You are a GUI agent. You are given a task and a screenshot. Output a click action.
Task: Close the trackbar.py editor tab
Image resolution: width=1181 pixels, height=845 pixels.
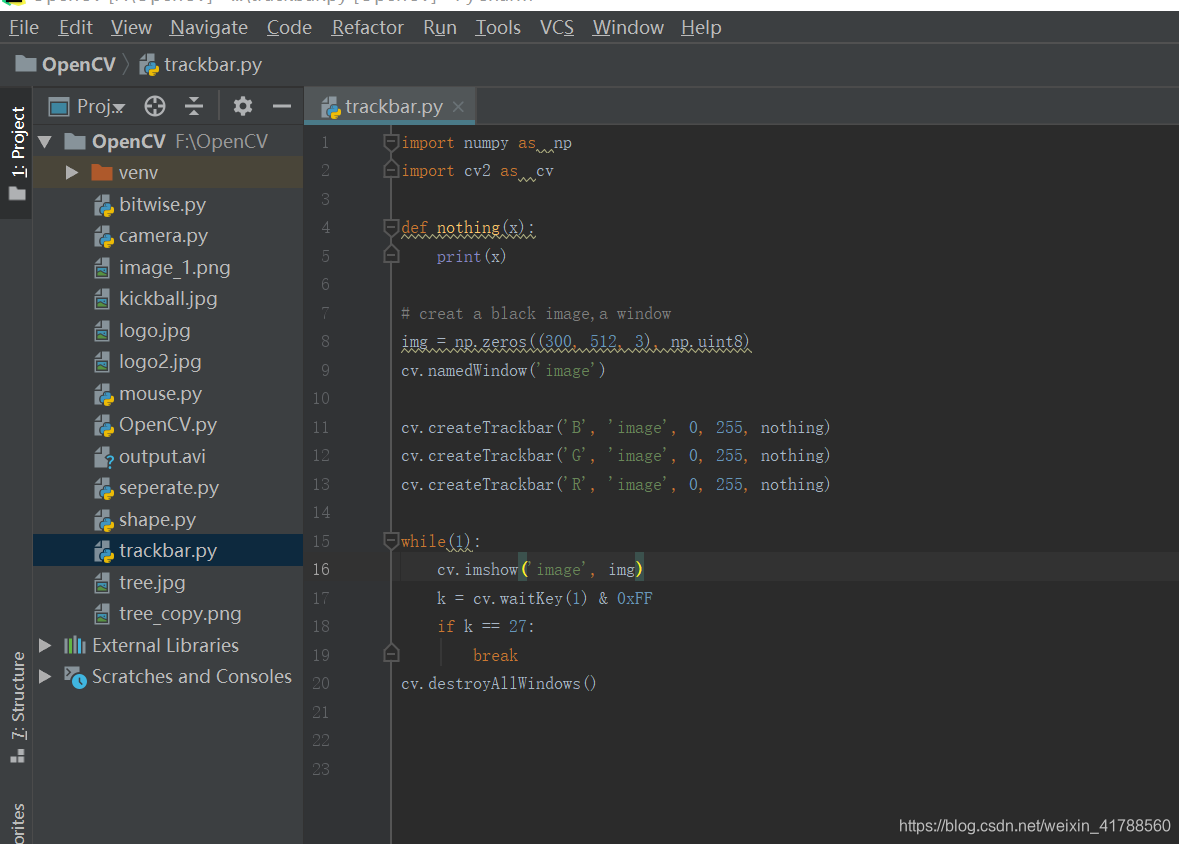click(x=458, y=107)
